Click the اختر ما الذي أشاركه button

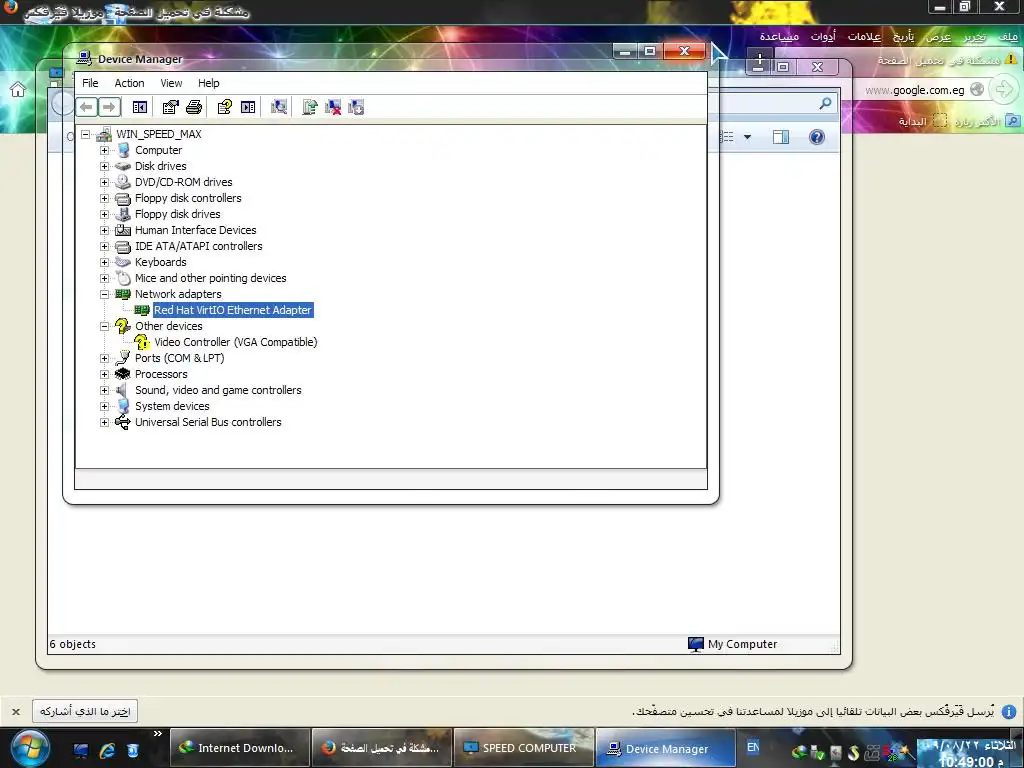85,711
